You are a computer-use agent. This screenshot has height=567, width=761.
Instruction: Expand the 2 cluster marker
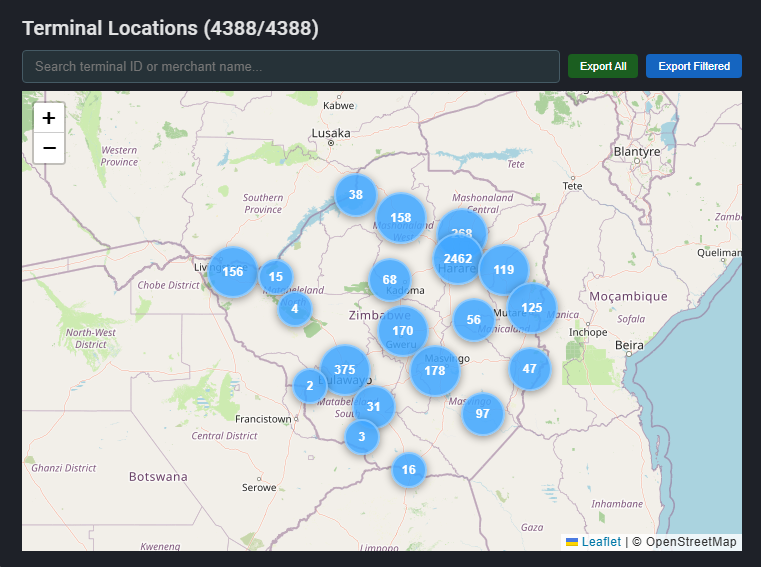310,386
